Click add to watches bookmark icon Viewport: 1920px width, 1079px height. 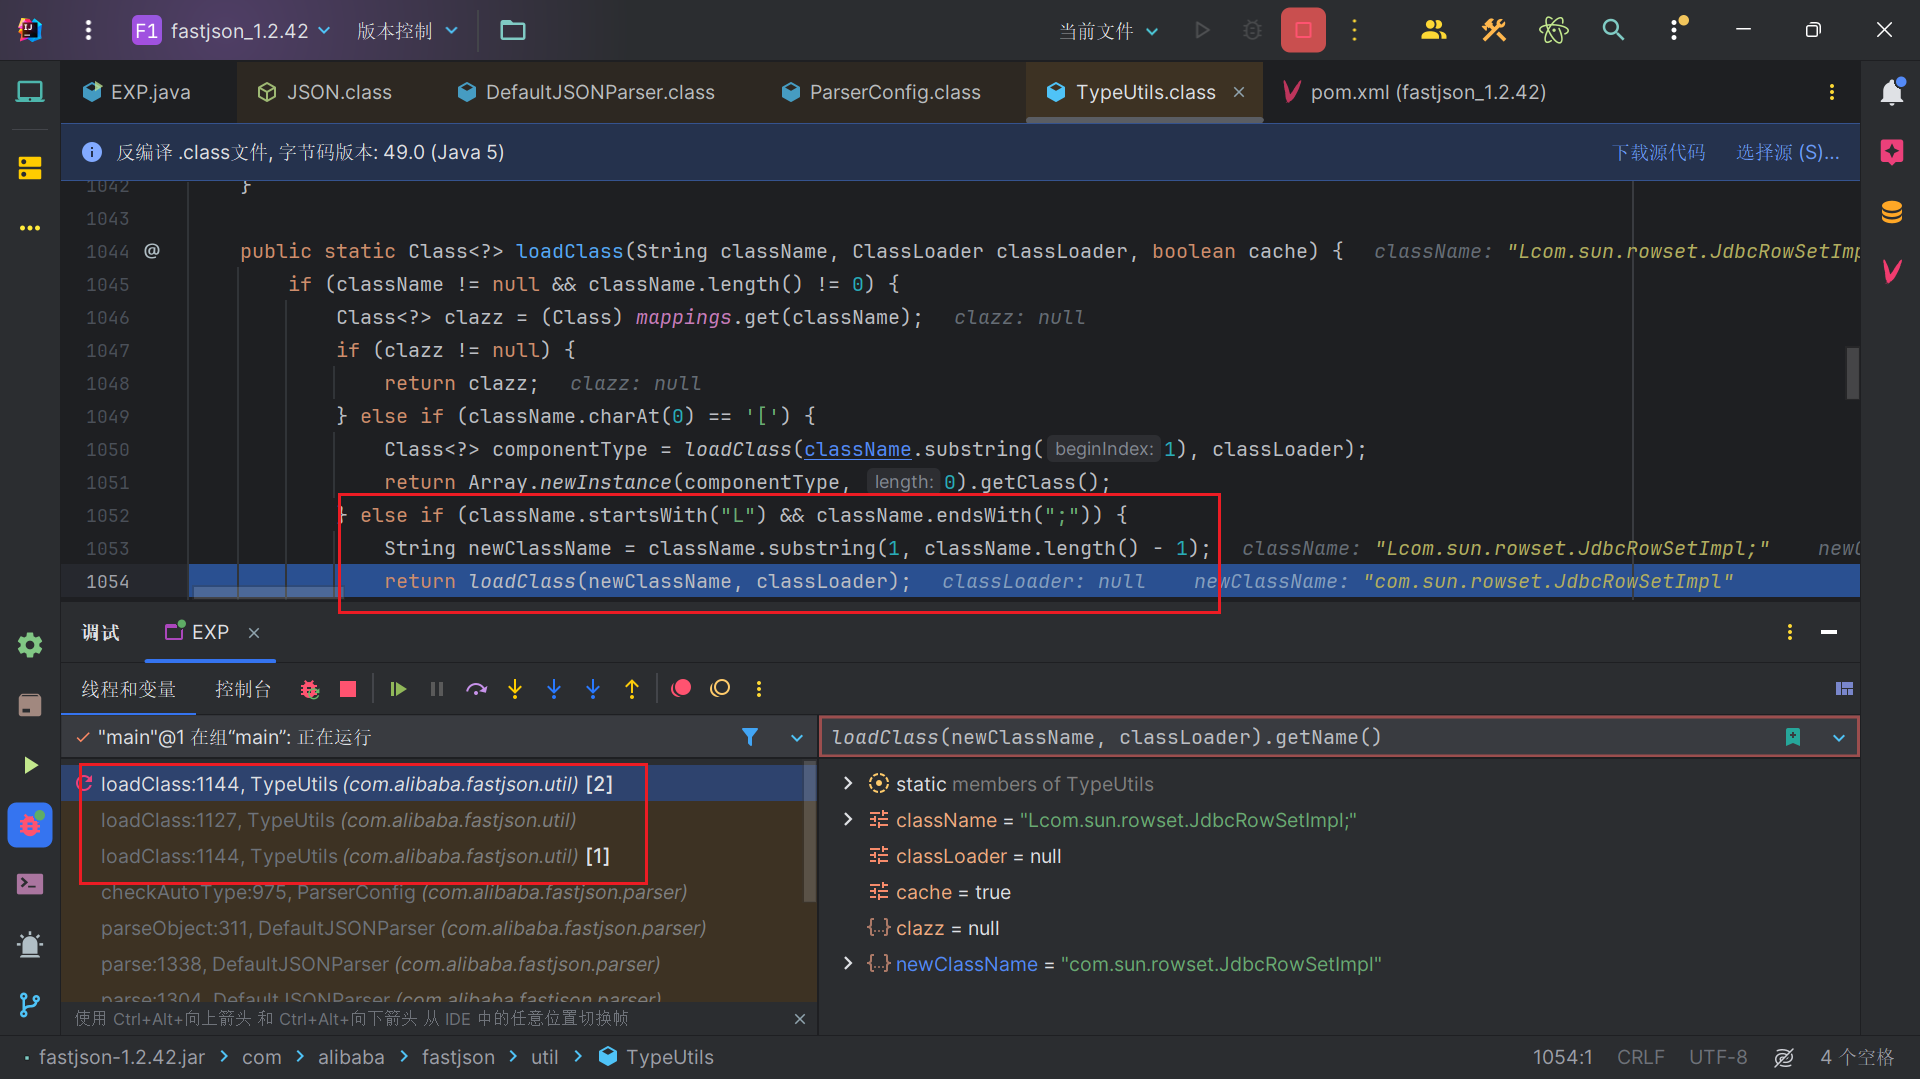(x=1793, y=737)
